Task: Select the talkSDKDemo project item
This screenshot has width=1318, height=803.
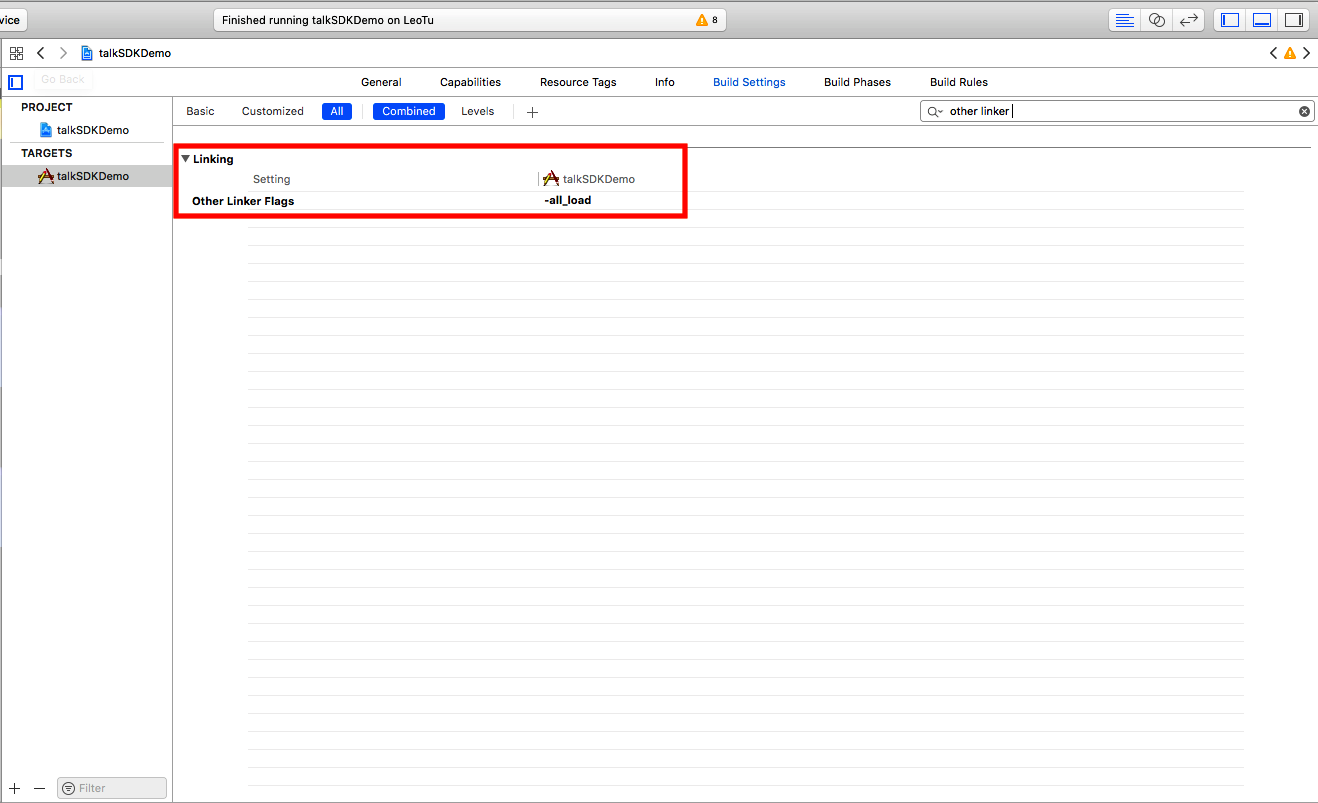Action: pyautogui.click(x=92, y=130)
